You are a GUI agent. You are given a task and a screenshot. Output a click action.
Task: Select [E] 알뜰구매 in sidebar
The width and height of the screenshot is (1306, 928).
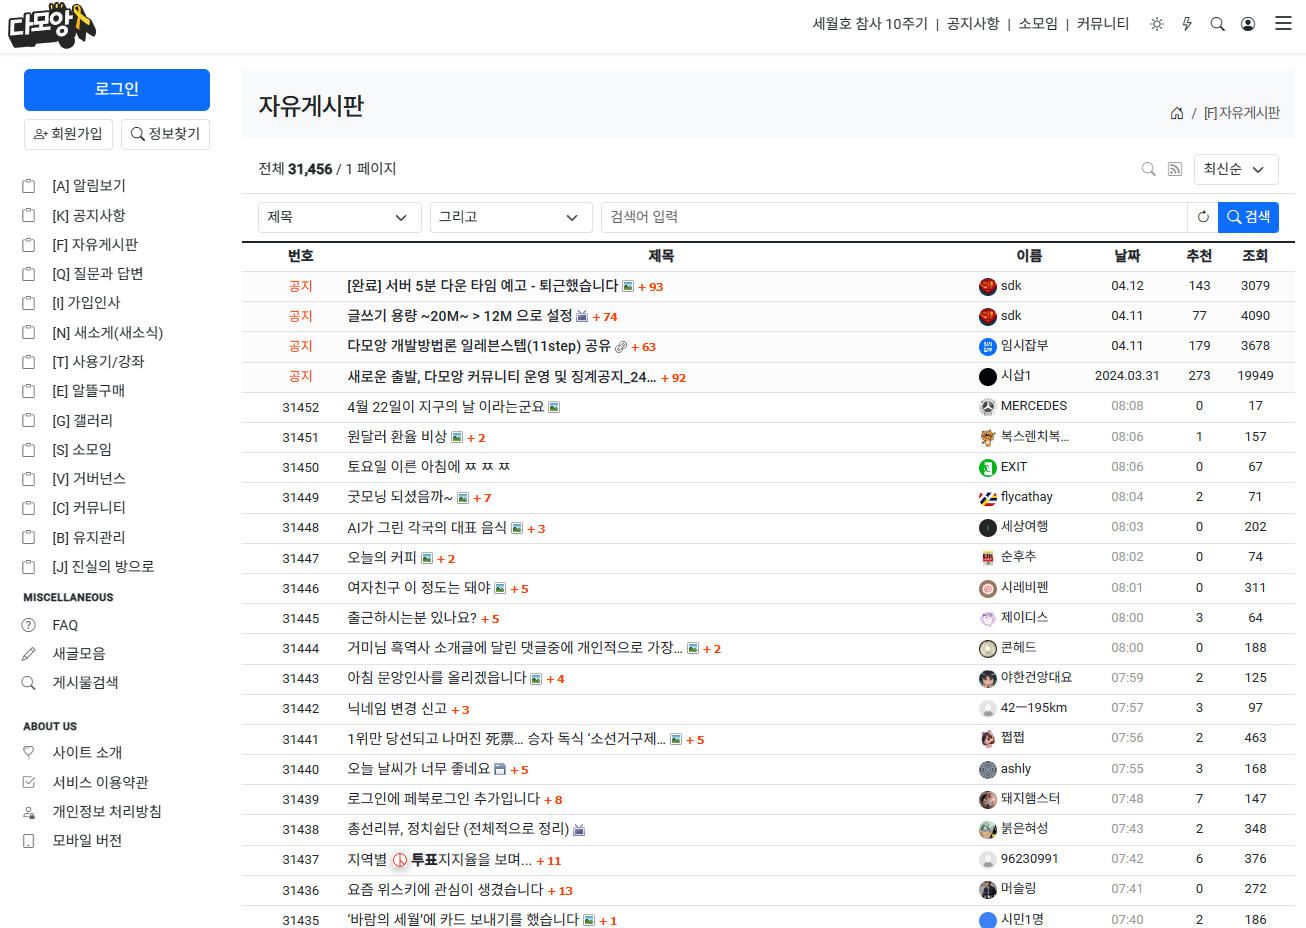(x=88, y=391)
